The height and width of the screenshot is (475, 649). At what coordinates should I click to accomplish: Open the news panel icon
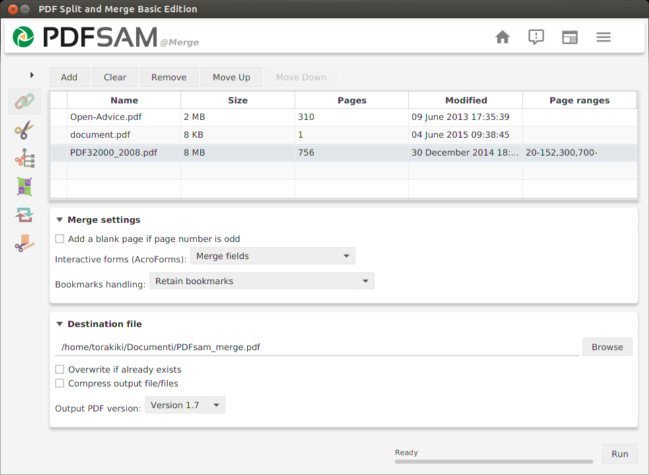click(570, 38)
